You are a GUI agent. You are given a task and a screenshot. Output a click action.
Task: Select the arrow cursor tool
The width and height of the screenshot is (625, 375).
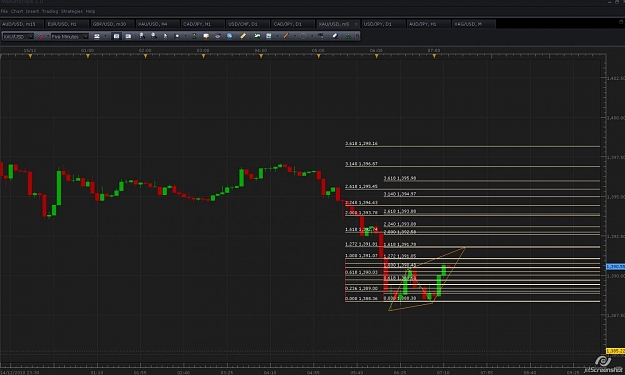click(x=165, y=36)
